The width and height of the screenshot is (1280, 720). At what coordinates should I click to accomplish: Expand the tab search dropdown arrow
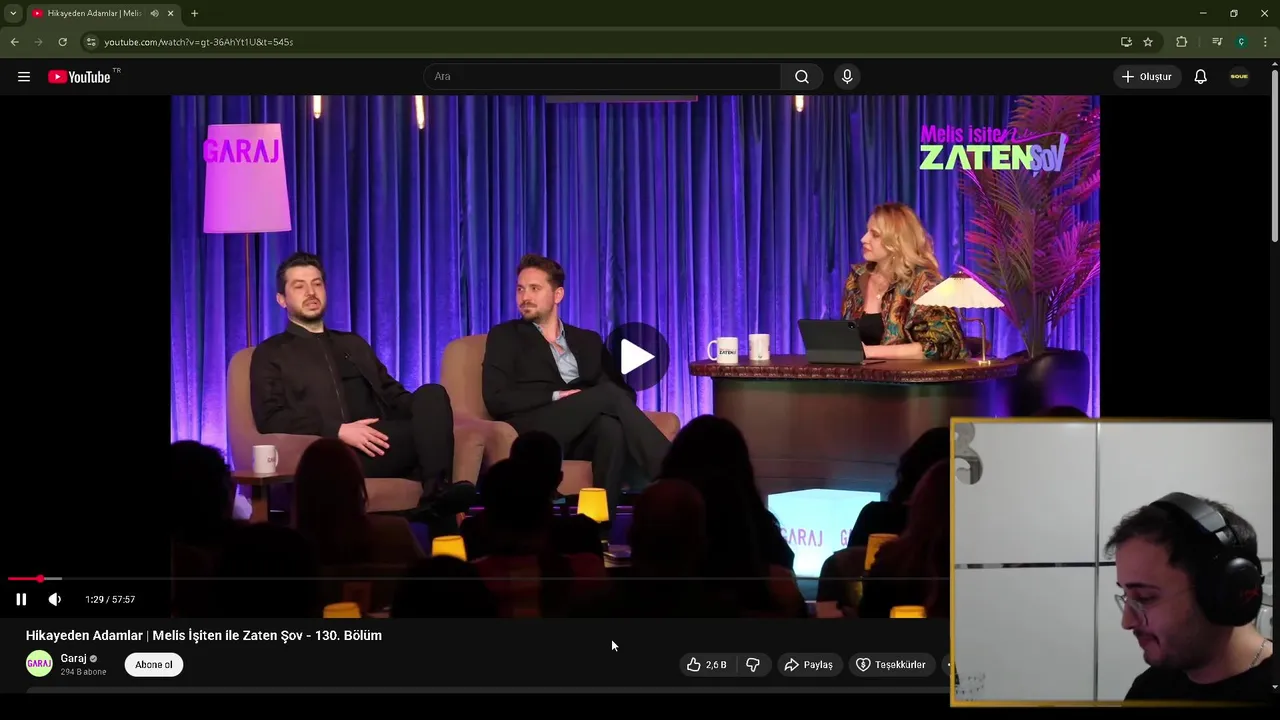(x=13, y=13)
